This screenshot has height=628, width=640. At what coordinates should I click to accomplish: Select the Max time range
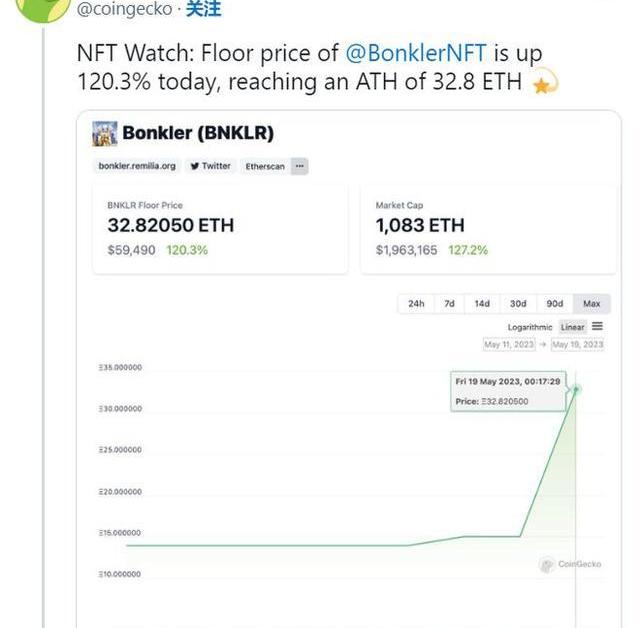[x=591, y=303]
